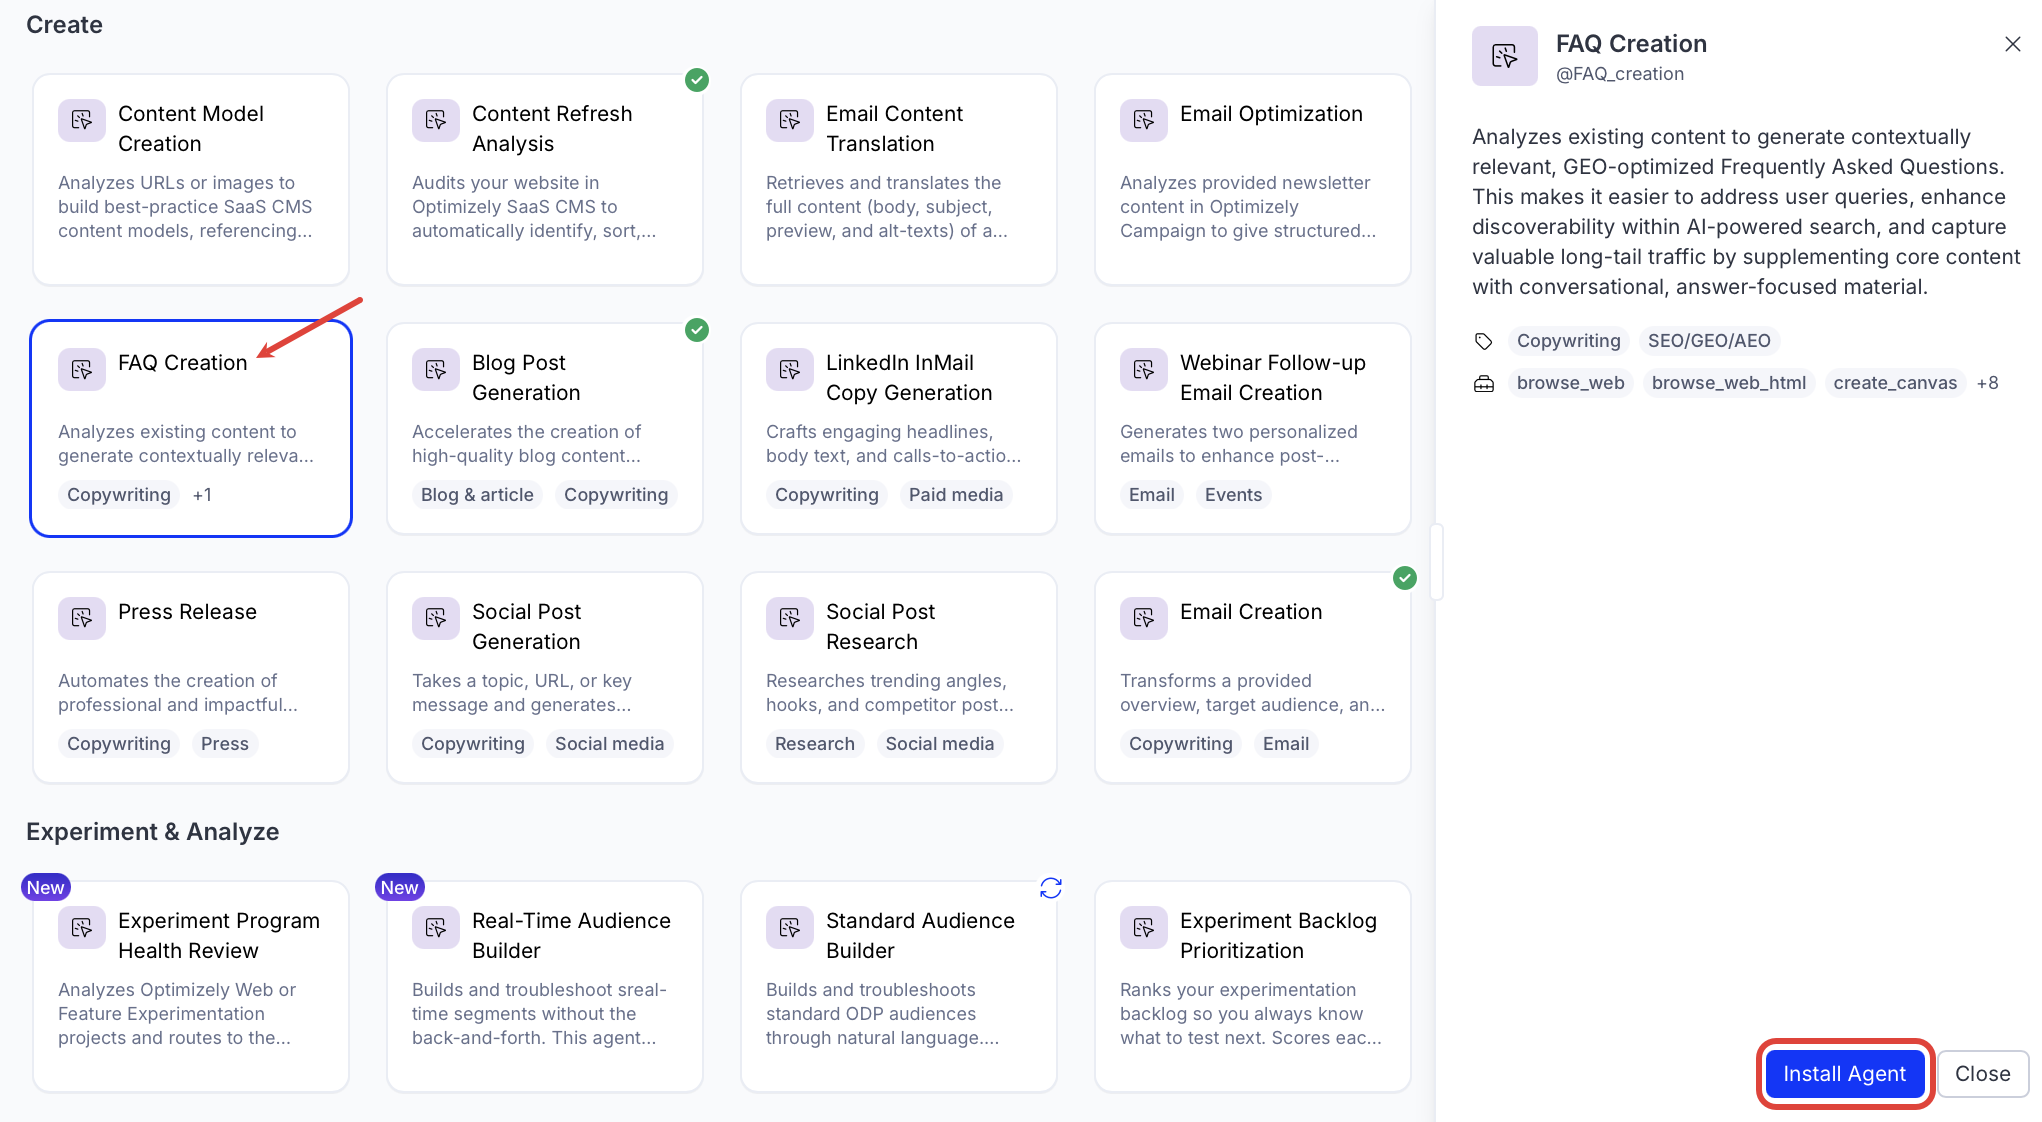The height and width of the screenshot is (1122, 2042).
Task: Click the Press Release agent icon
Action: click(x=82, y=618)
